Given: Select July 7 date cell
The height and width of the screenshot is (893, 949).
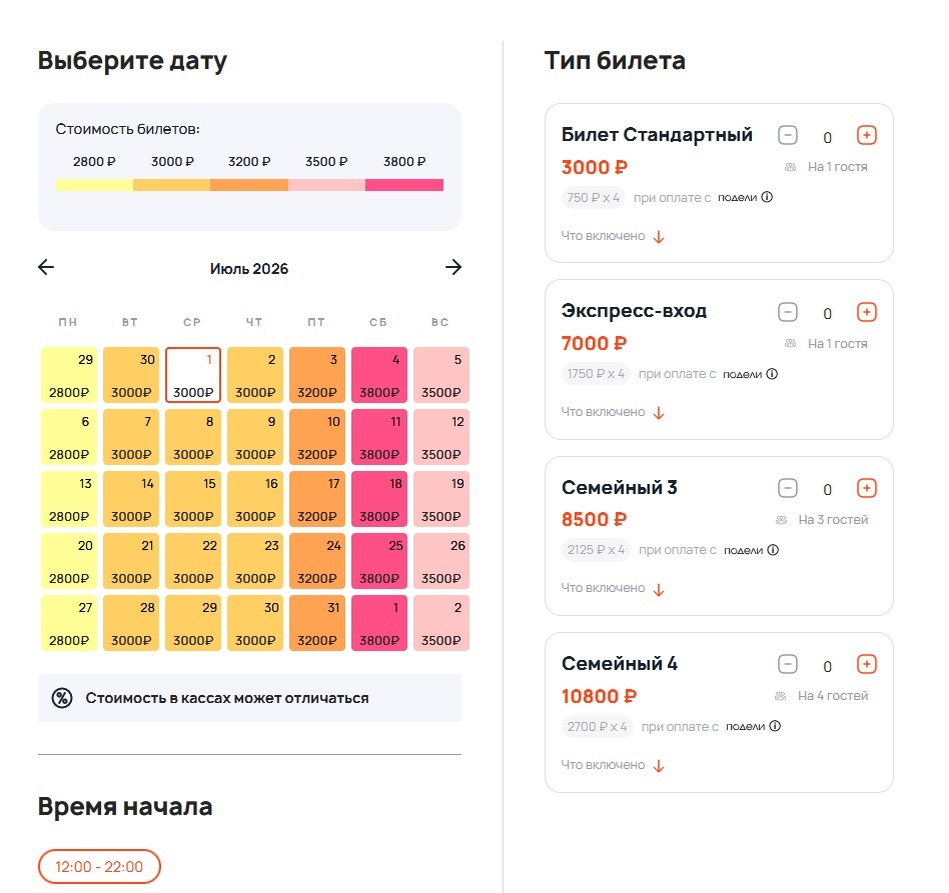Looking at the screenshot, I should 131,437.
